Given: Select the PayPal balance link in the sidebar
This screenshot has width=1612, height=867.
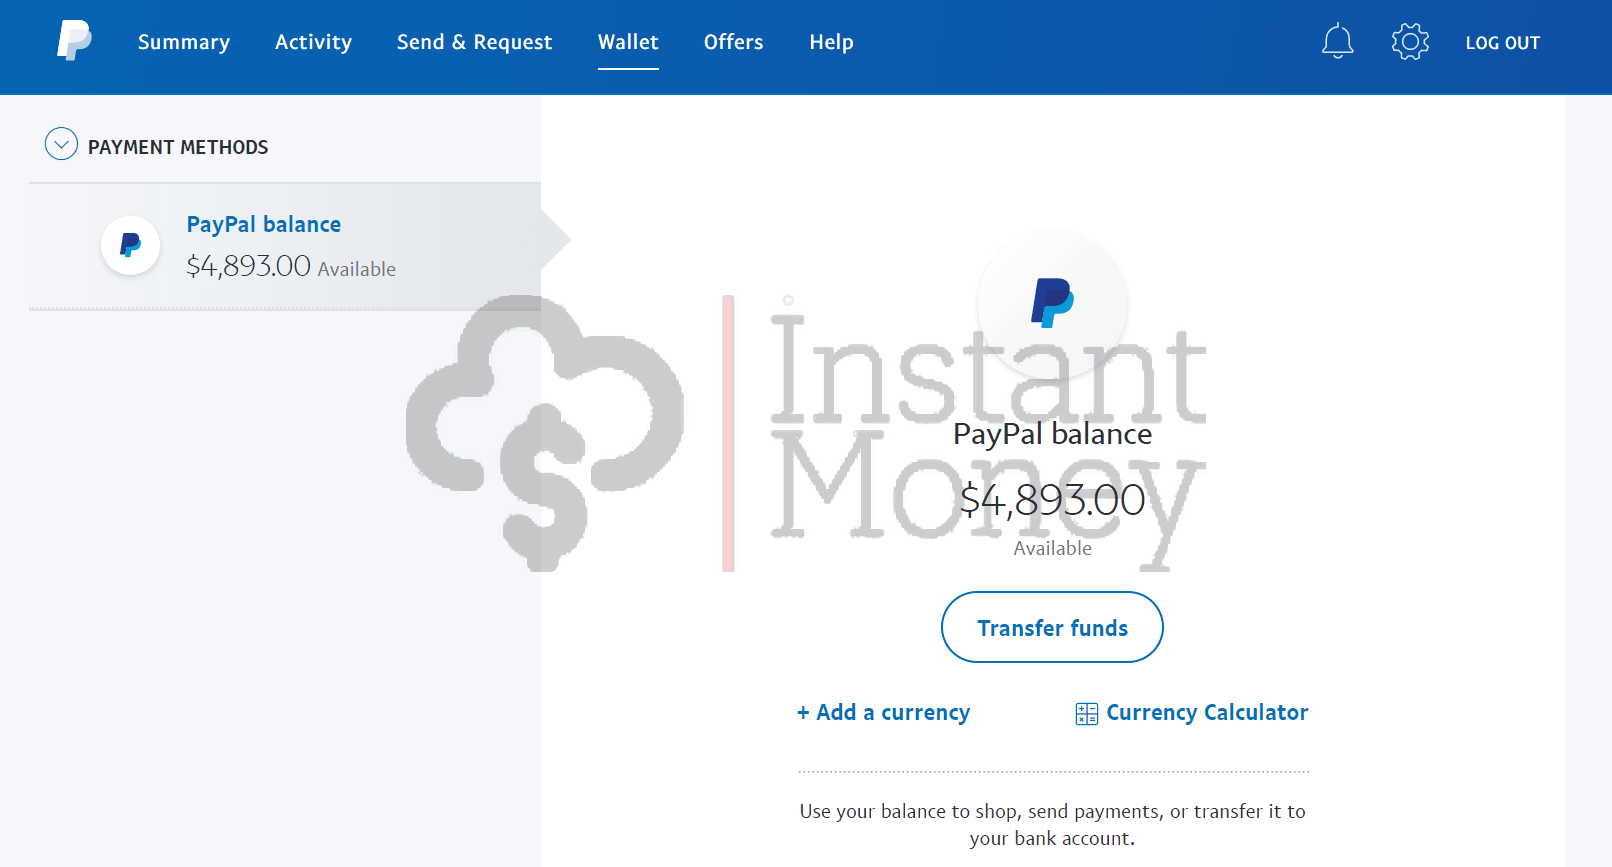Looking at the screenshot, I should [264, 224].
